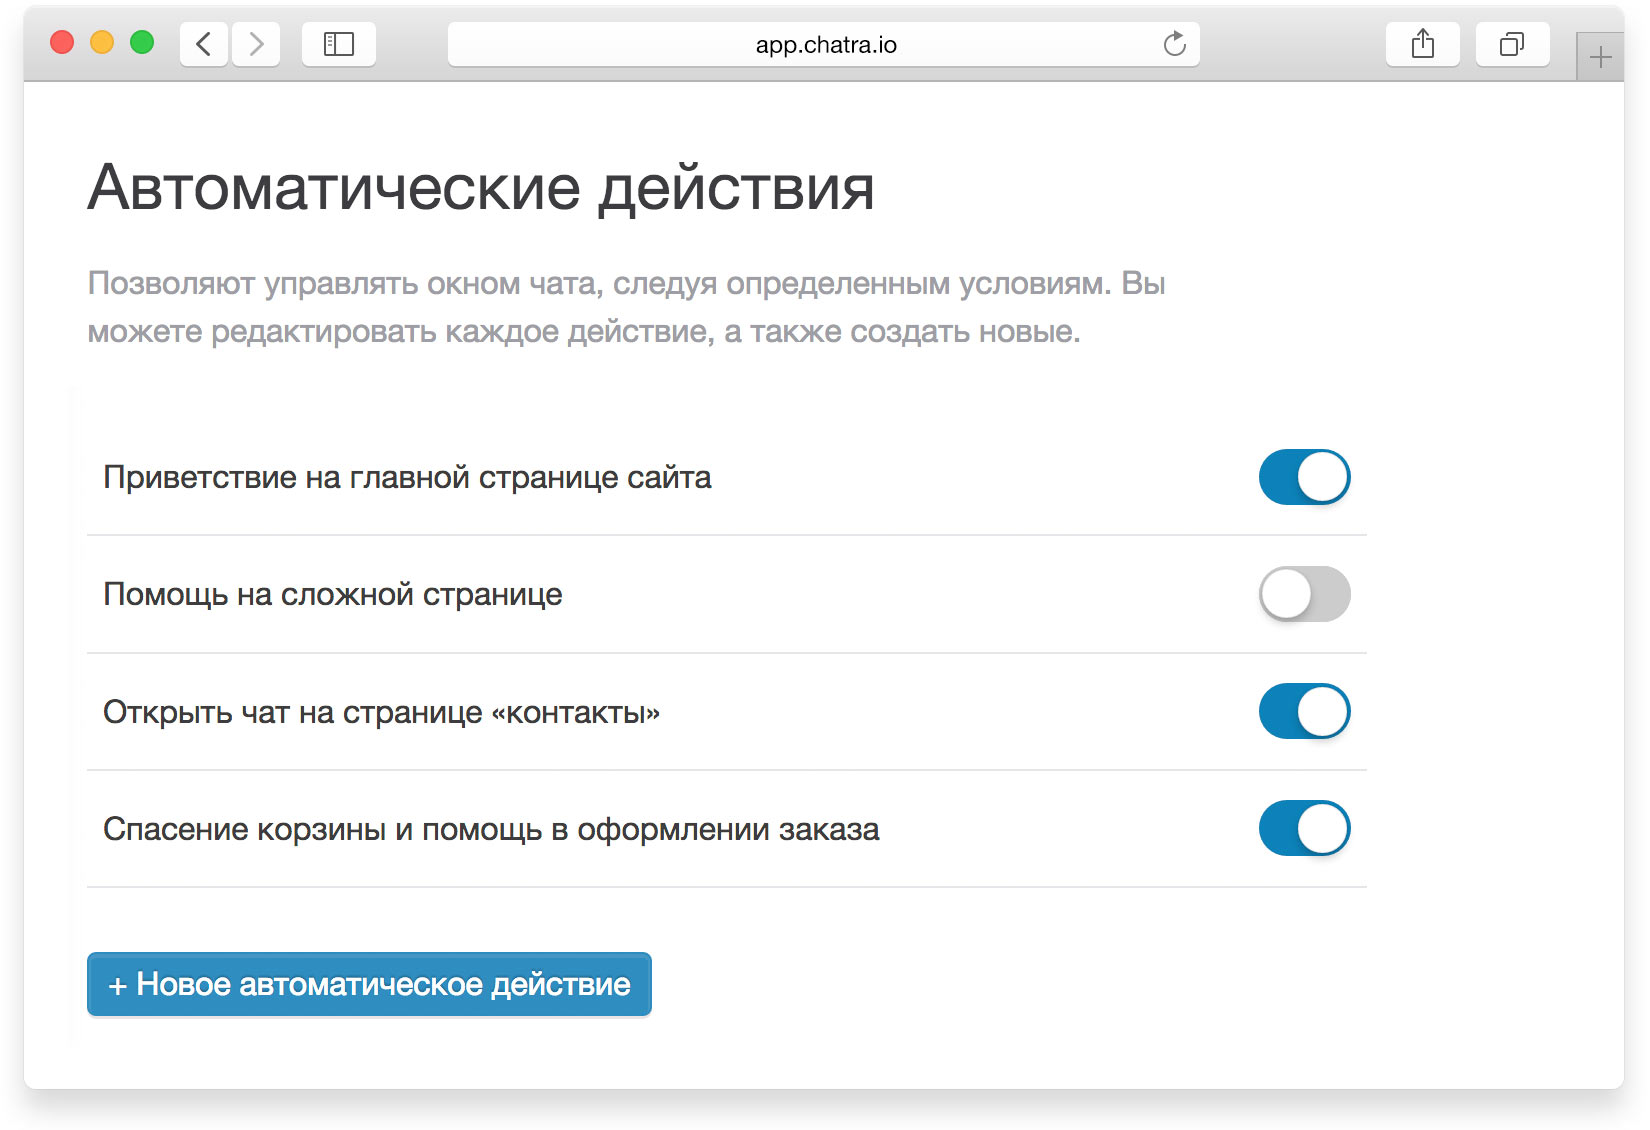Image resolution: width=1650 pixels, height=1130 pixels.
Task: Turn off «Открыть чат на странице контакты» switch
Action: tap(1304, 711)
